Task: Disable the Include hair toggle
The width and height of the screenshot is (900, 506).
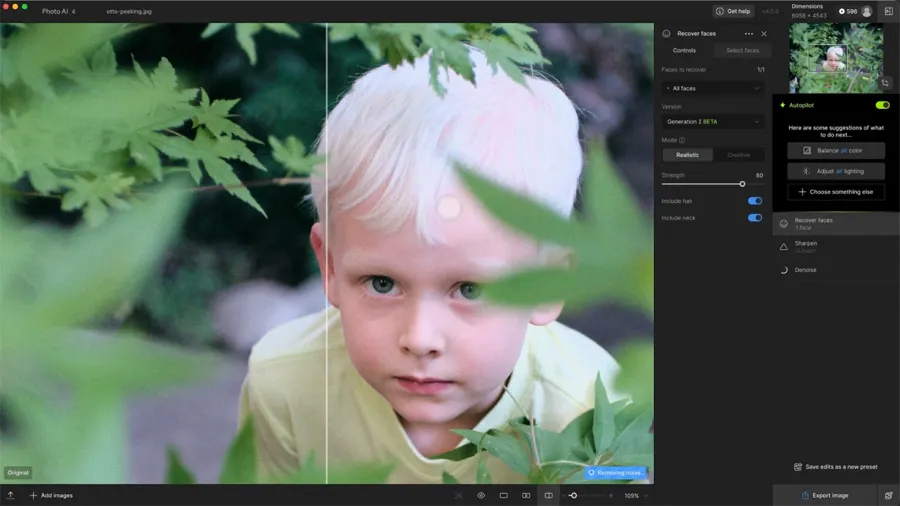Action: pyautogui.click(x=755, y=201)
